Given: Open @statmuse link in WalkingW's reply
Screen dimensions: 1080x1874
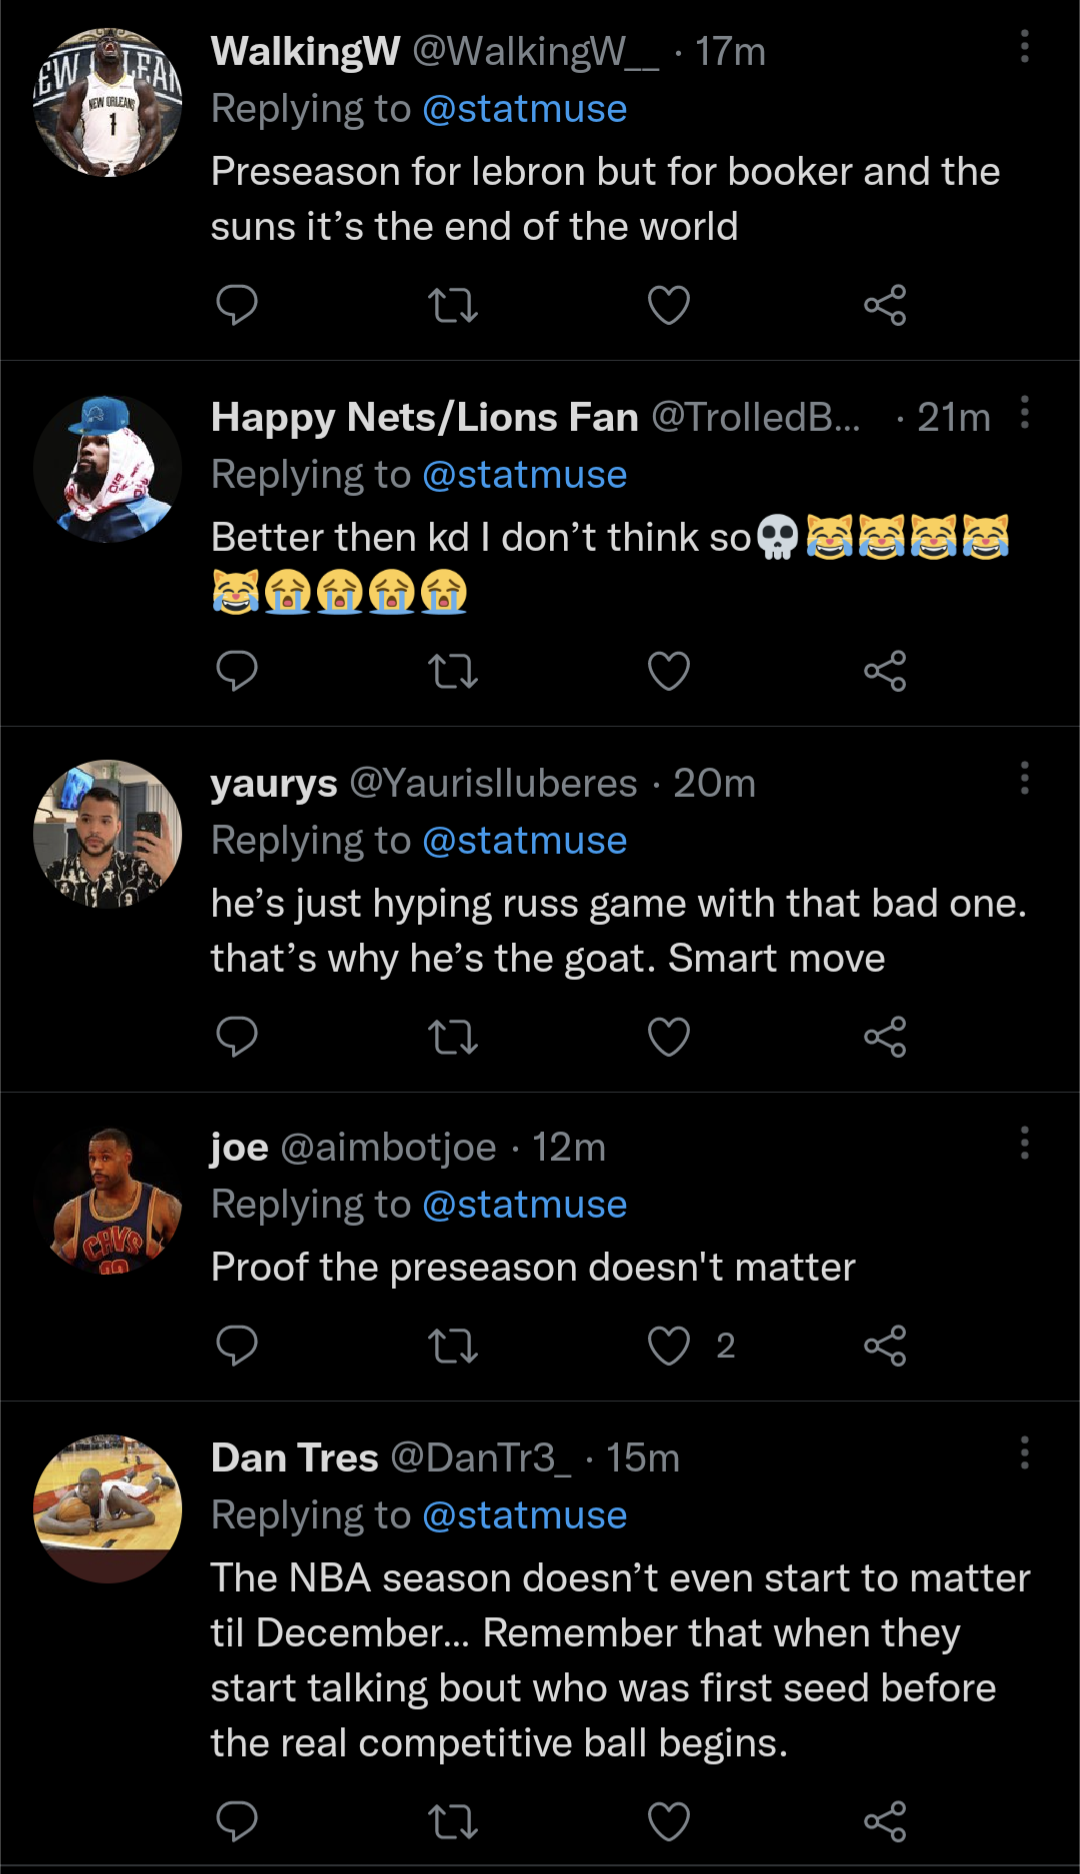Looking at the screenshot, I should click(524, 109).
